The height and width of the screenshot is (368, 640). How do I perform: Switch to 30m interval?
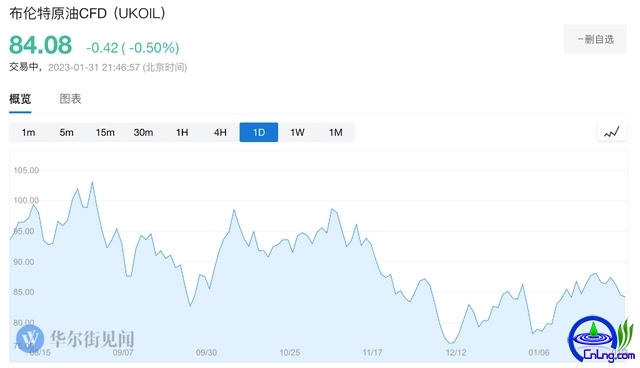tap(143, 133)
